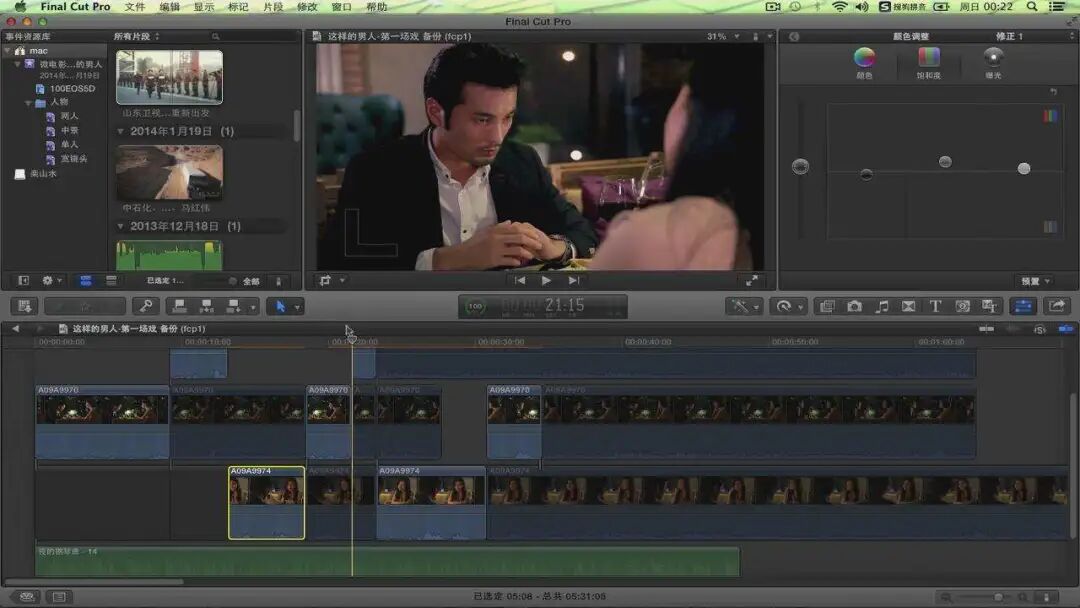Click the append clip button

[x=233, y=306]
